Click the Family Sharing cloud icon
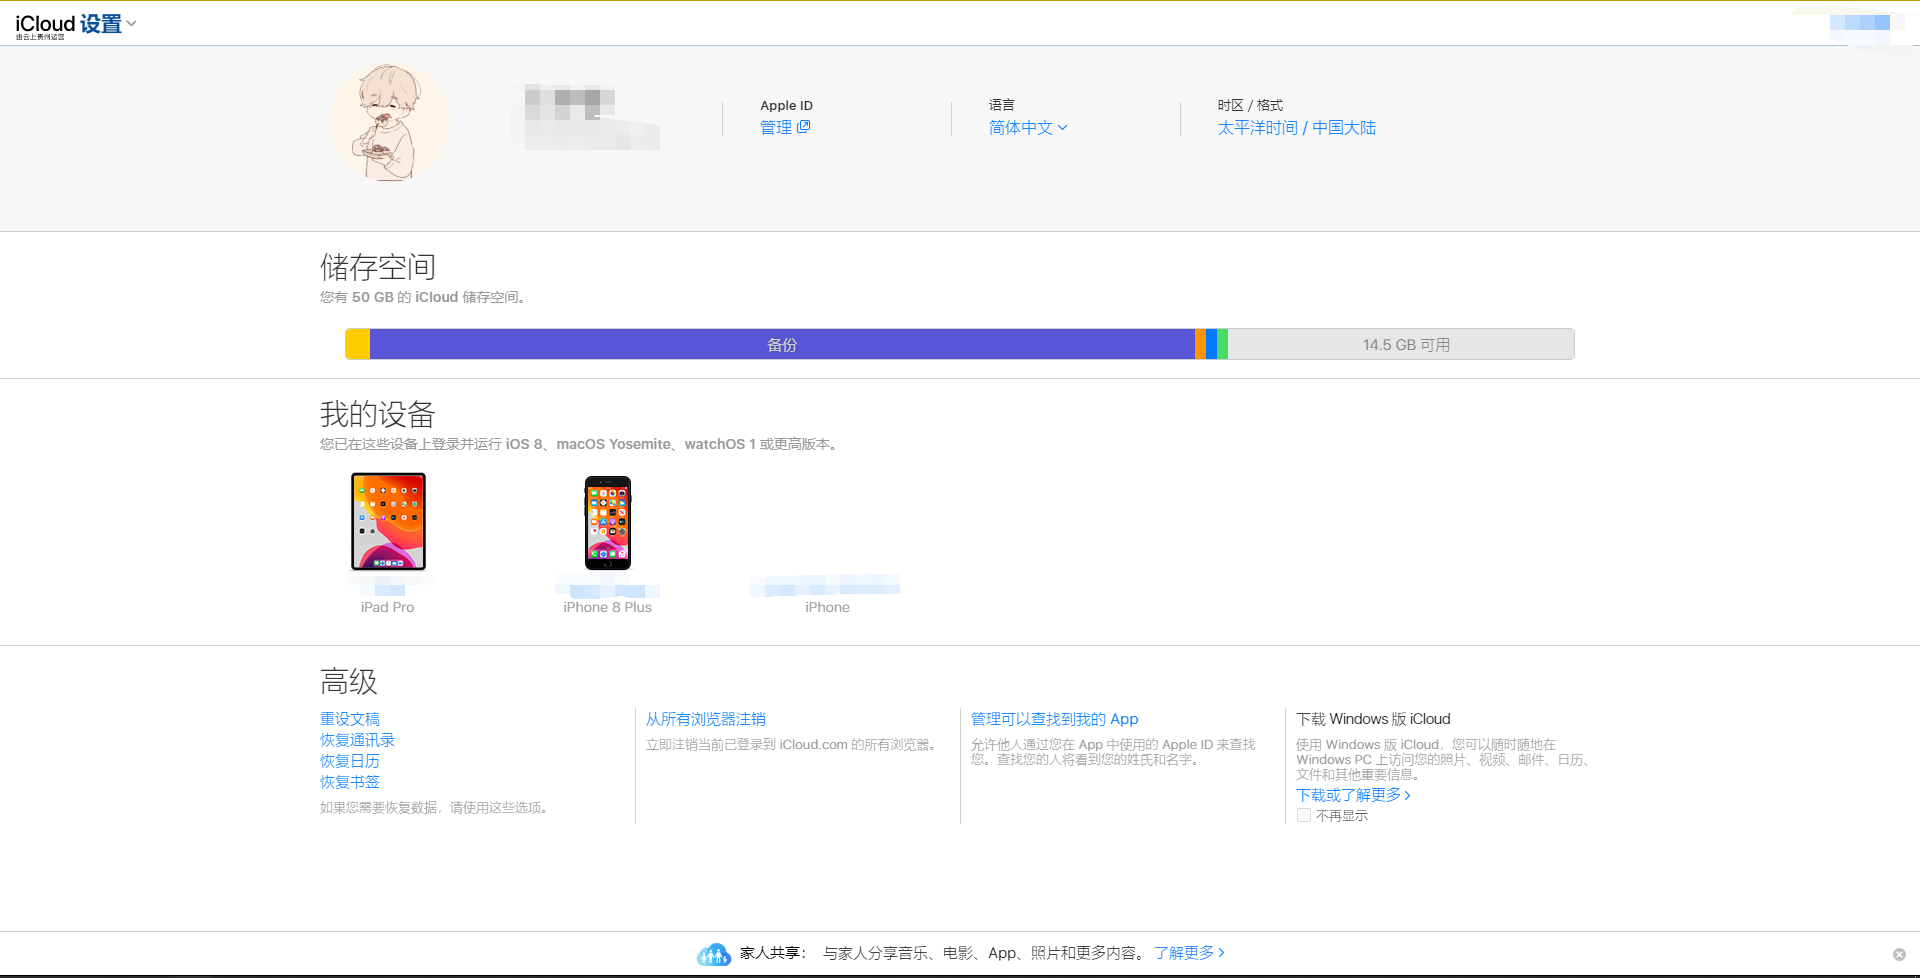Screen dimensions: 1920x978 [x=713, y=954]
